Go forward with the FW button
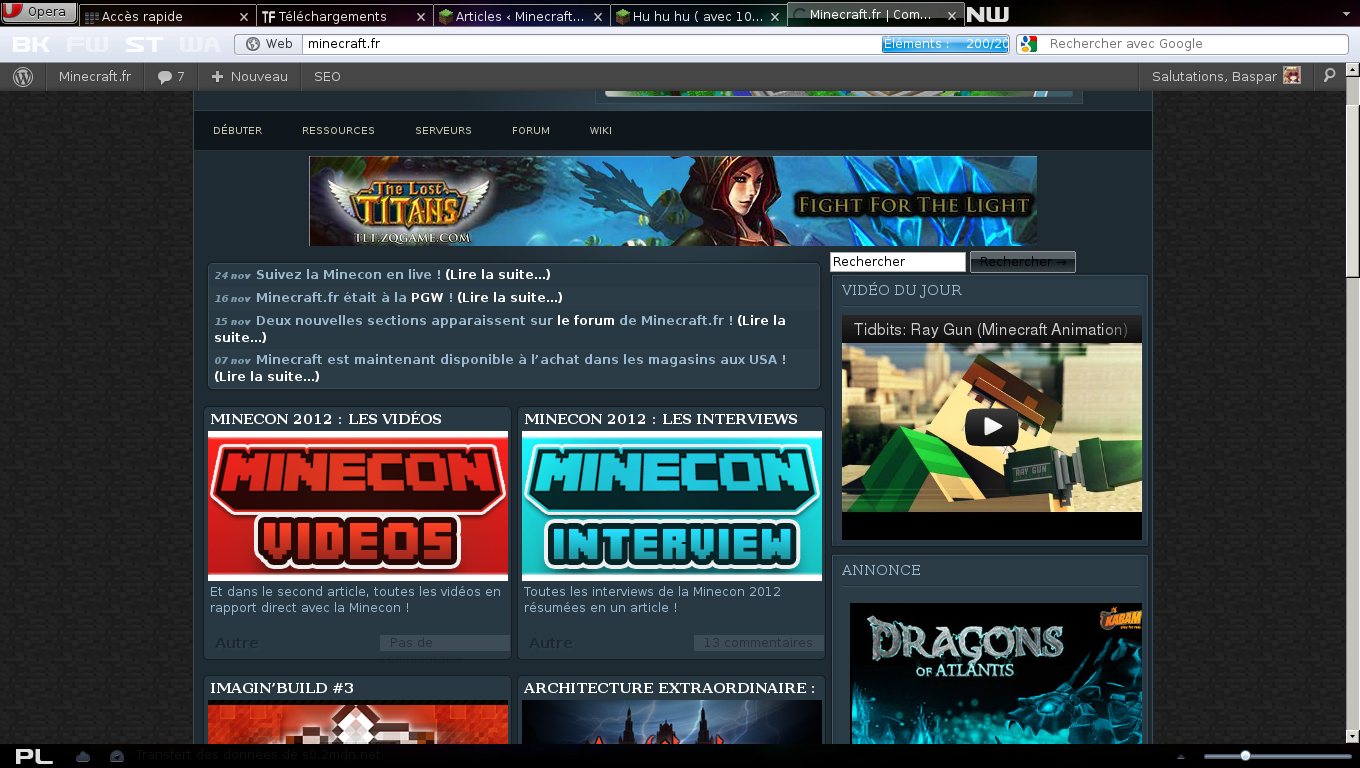Viewport: 1360px width, 768px height. [87, 44]
